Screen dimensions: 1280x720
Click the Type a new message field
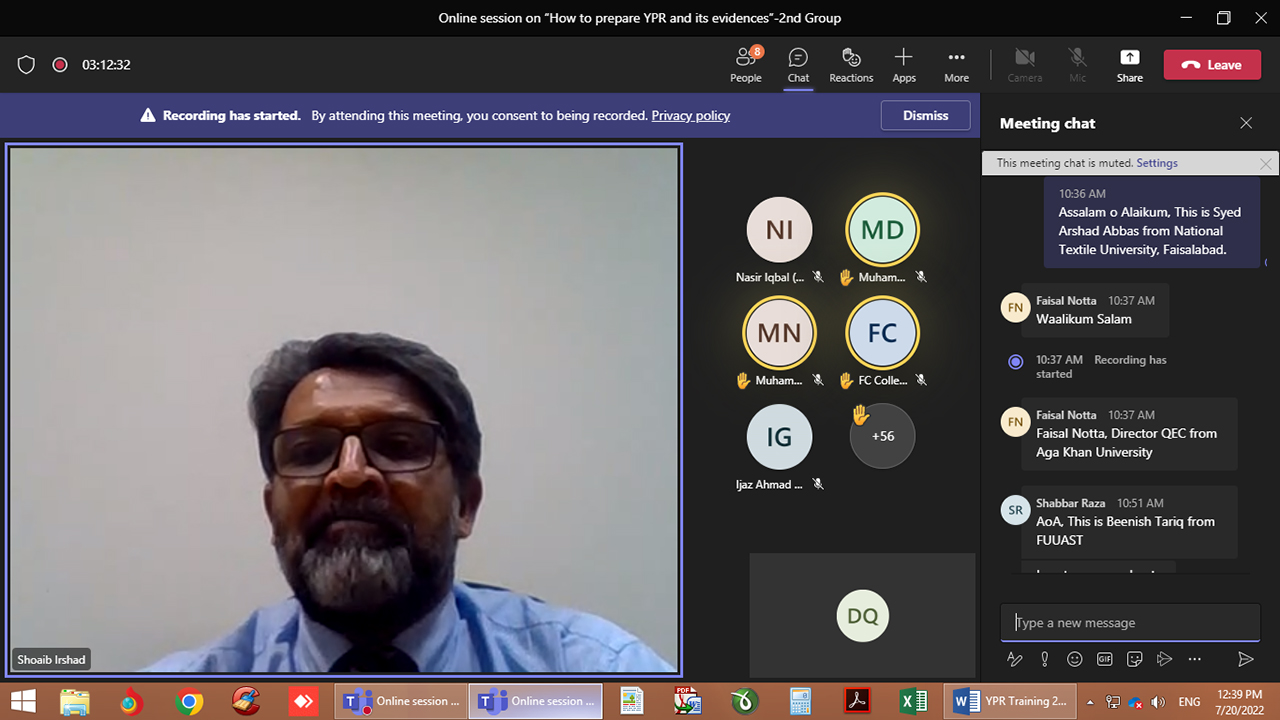[x=1130, y=622]
